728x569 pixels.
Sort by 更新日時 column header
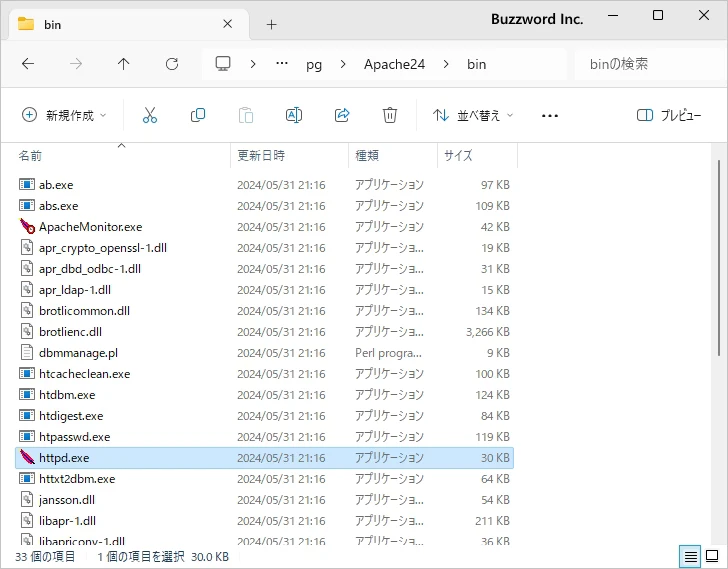261,156
